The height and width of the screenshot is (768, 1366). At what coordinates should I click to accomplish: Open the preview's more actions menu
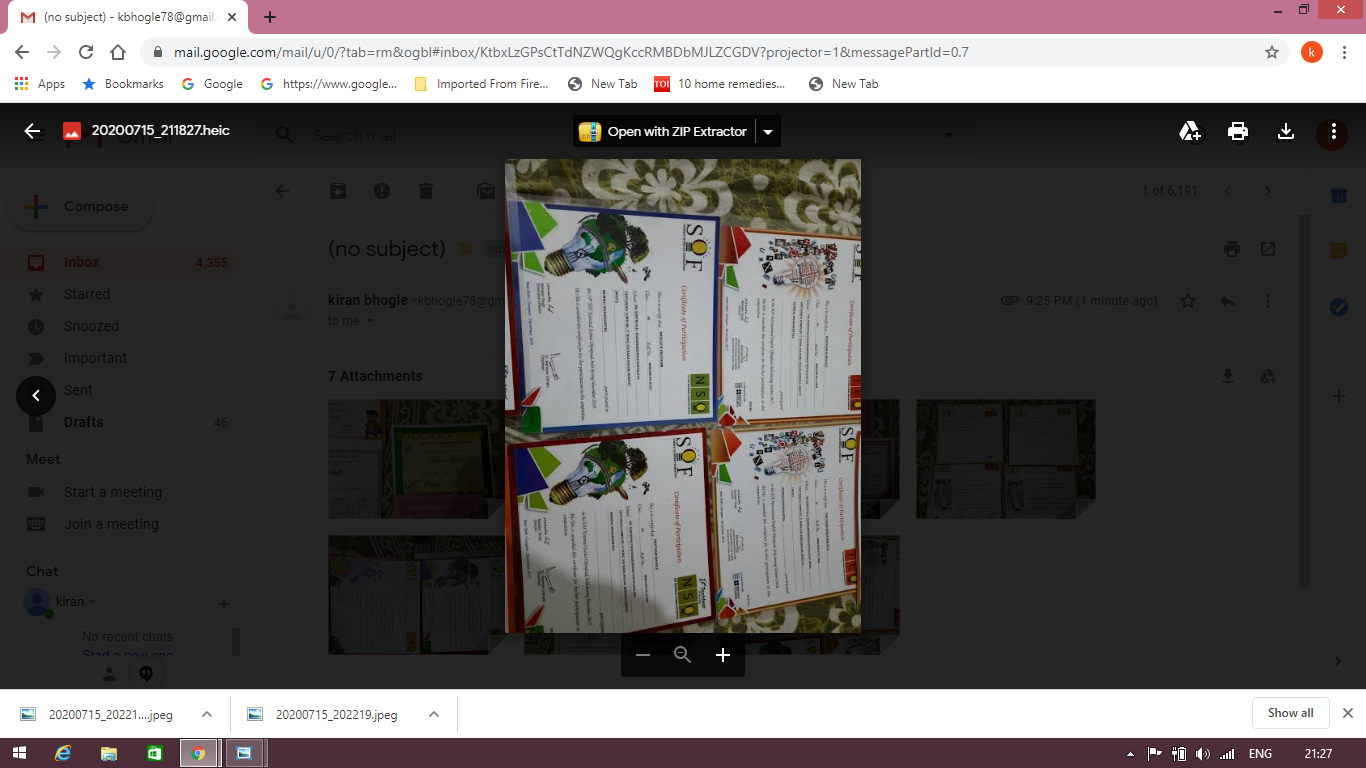click(x=1334, y=131)
